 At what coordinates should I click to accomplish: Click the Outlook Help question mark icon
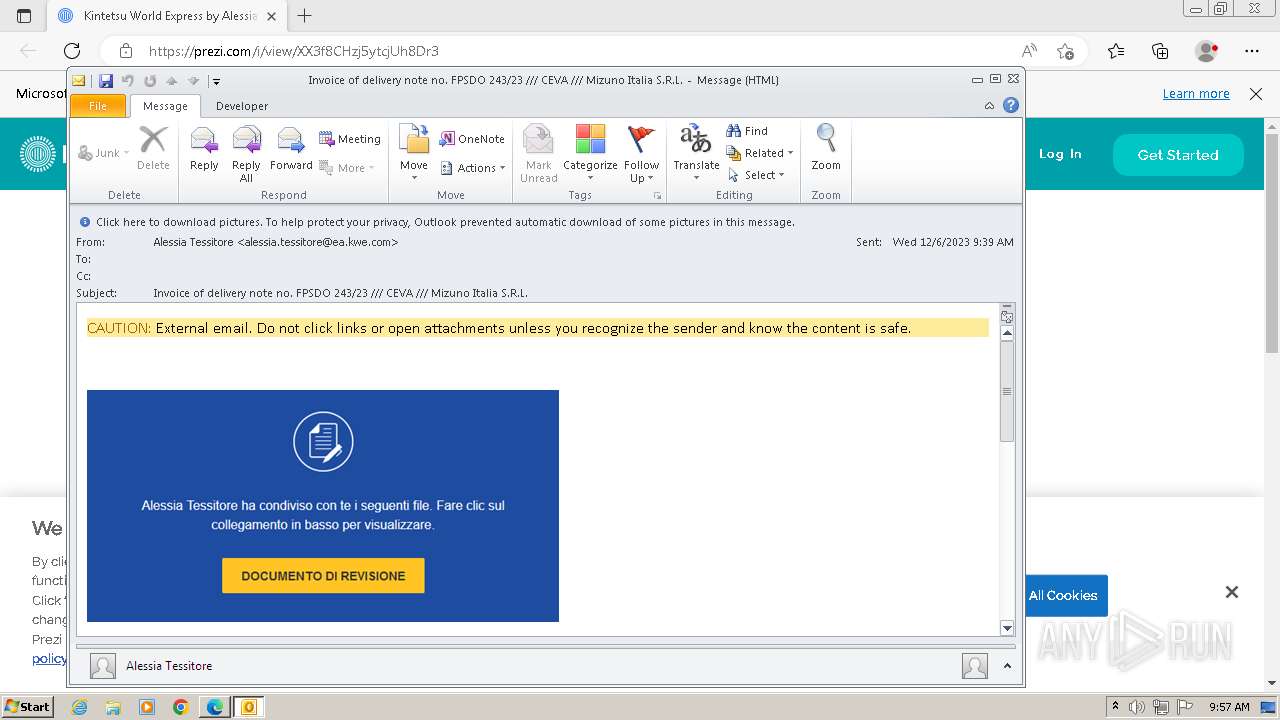[1011, 105]
